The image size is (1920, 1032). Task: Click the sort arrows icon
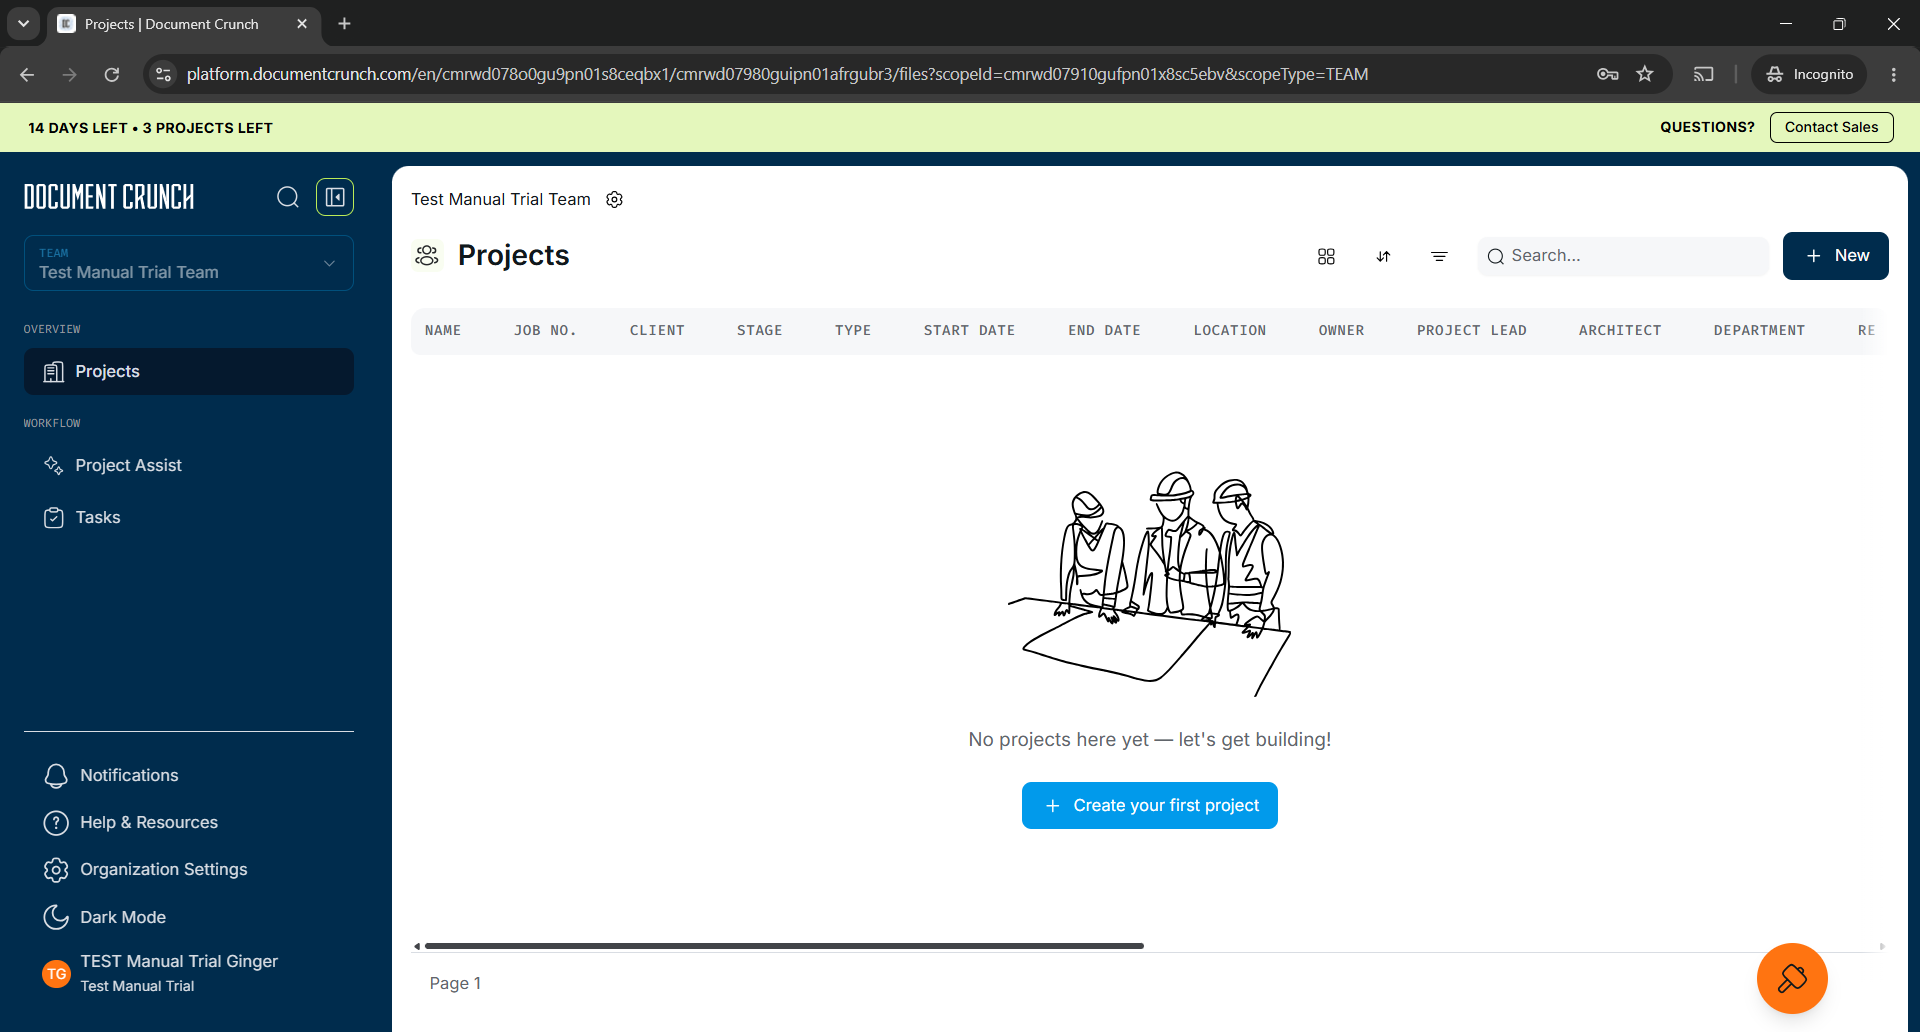coord(1383,257)
